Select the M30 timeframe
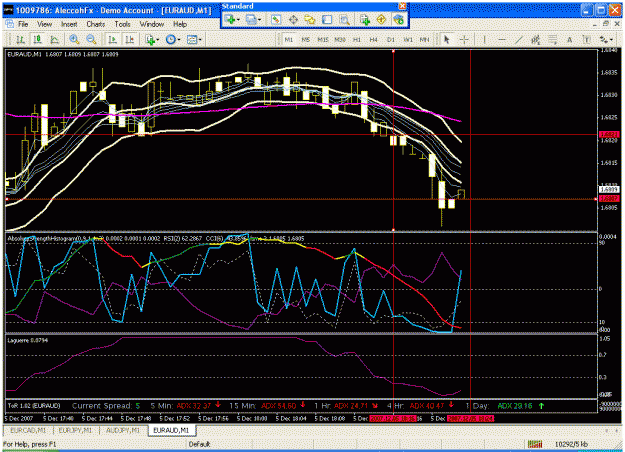This screenshot has height=452, width=625. coord(340,39)
